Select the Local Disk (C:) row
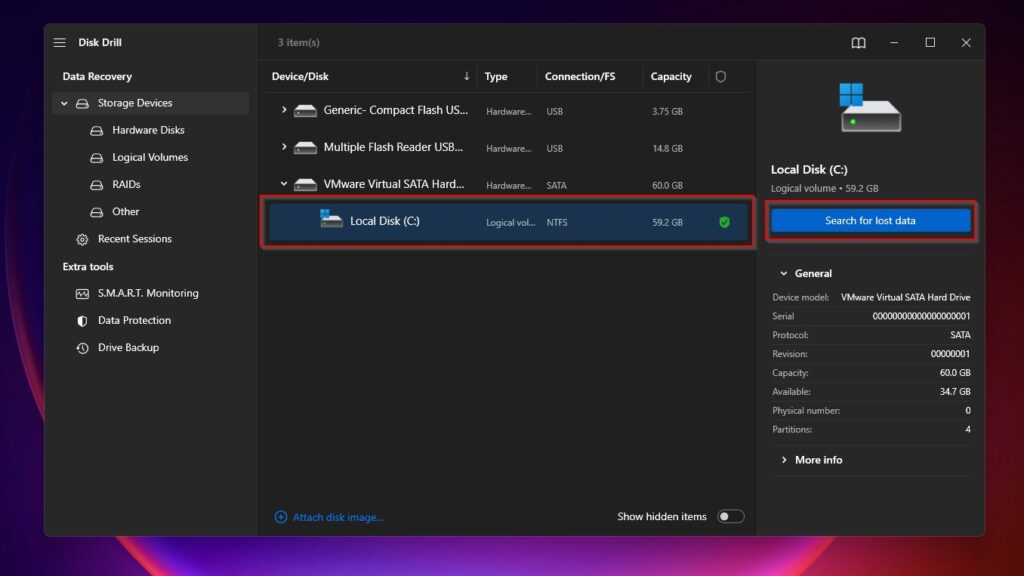 (507, 222)
